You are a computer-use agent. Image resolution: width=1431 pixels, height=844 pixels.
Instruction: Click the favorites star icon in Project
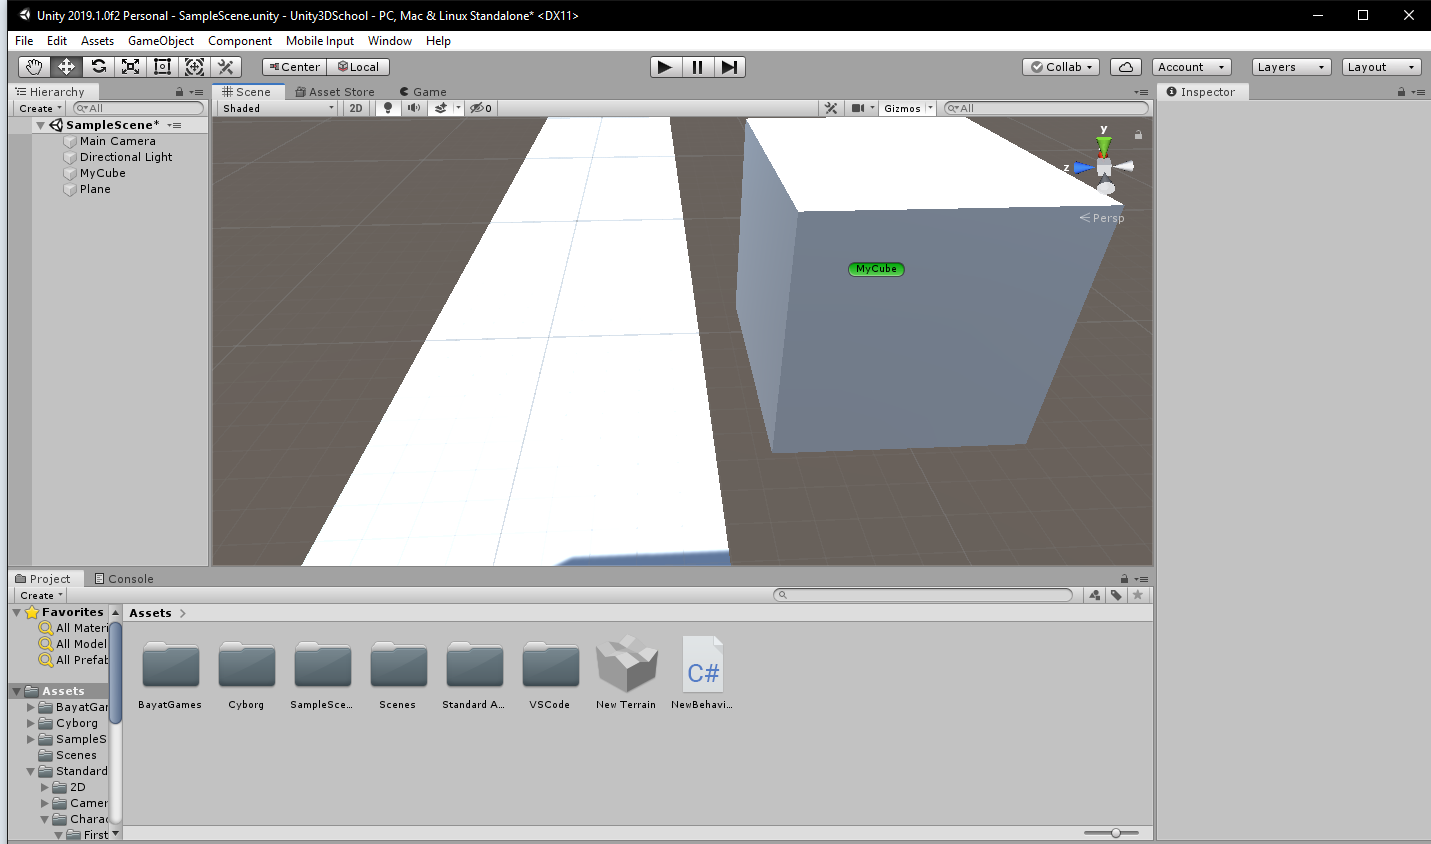[1138, 595]
